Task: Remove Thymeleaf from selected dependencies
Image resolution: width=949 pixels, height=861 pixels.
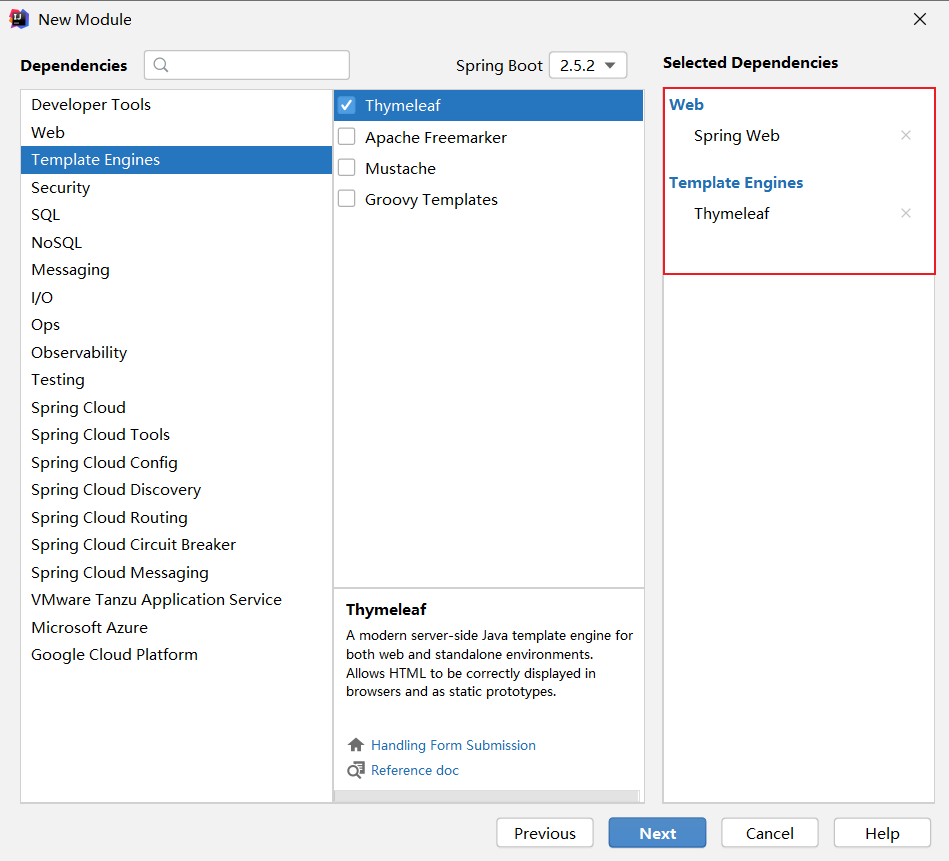Action: 906,213
